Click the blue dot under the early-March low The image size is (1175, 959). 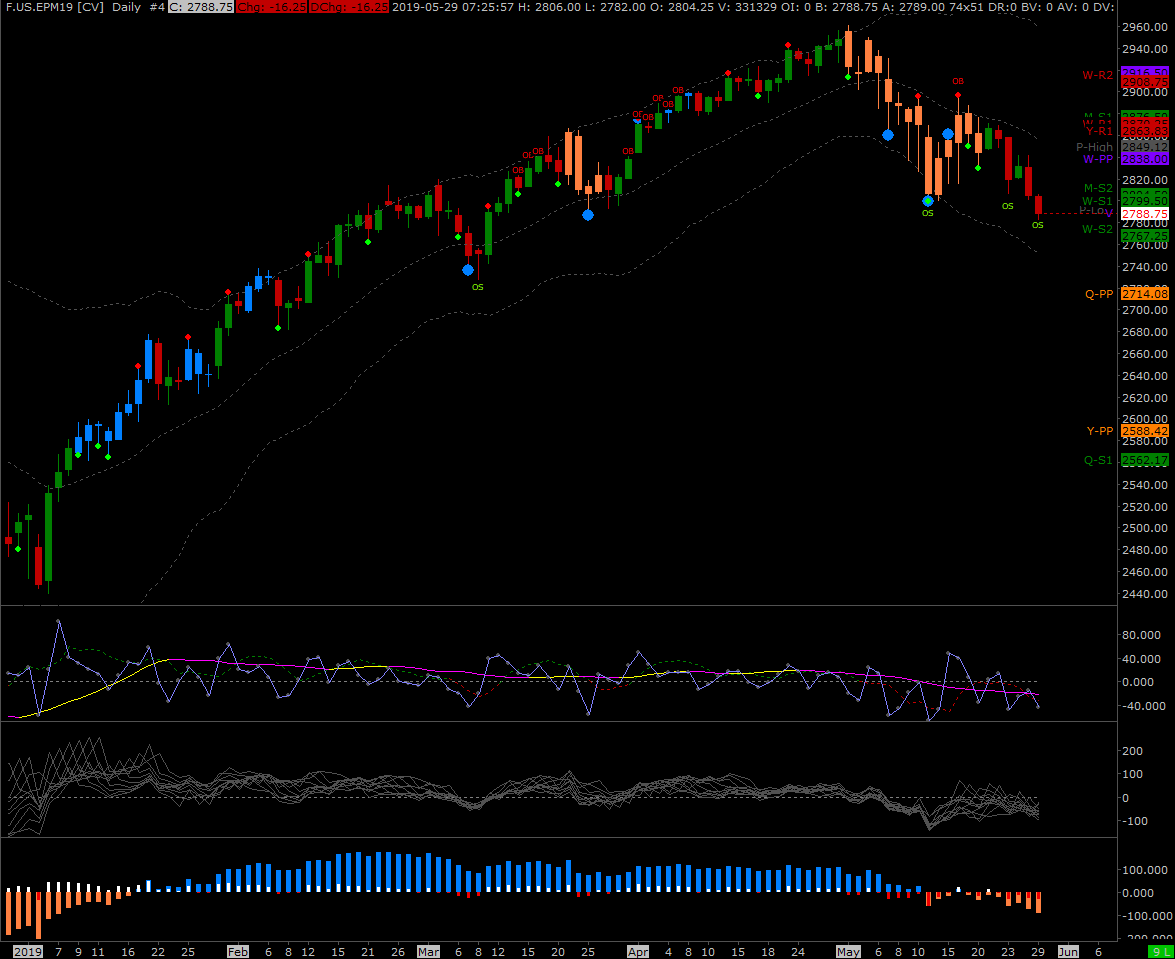tap(468, 270)
